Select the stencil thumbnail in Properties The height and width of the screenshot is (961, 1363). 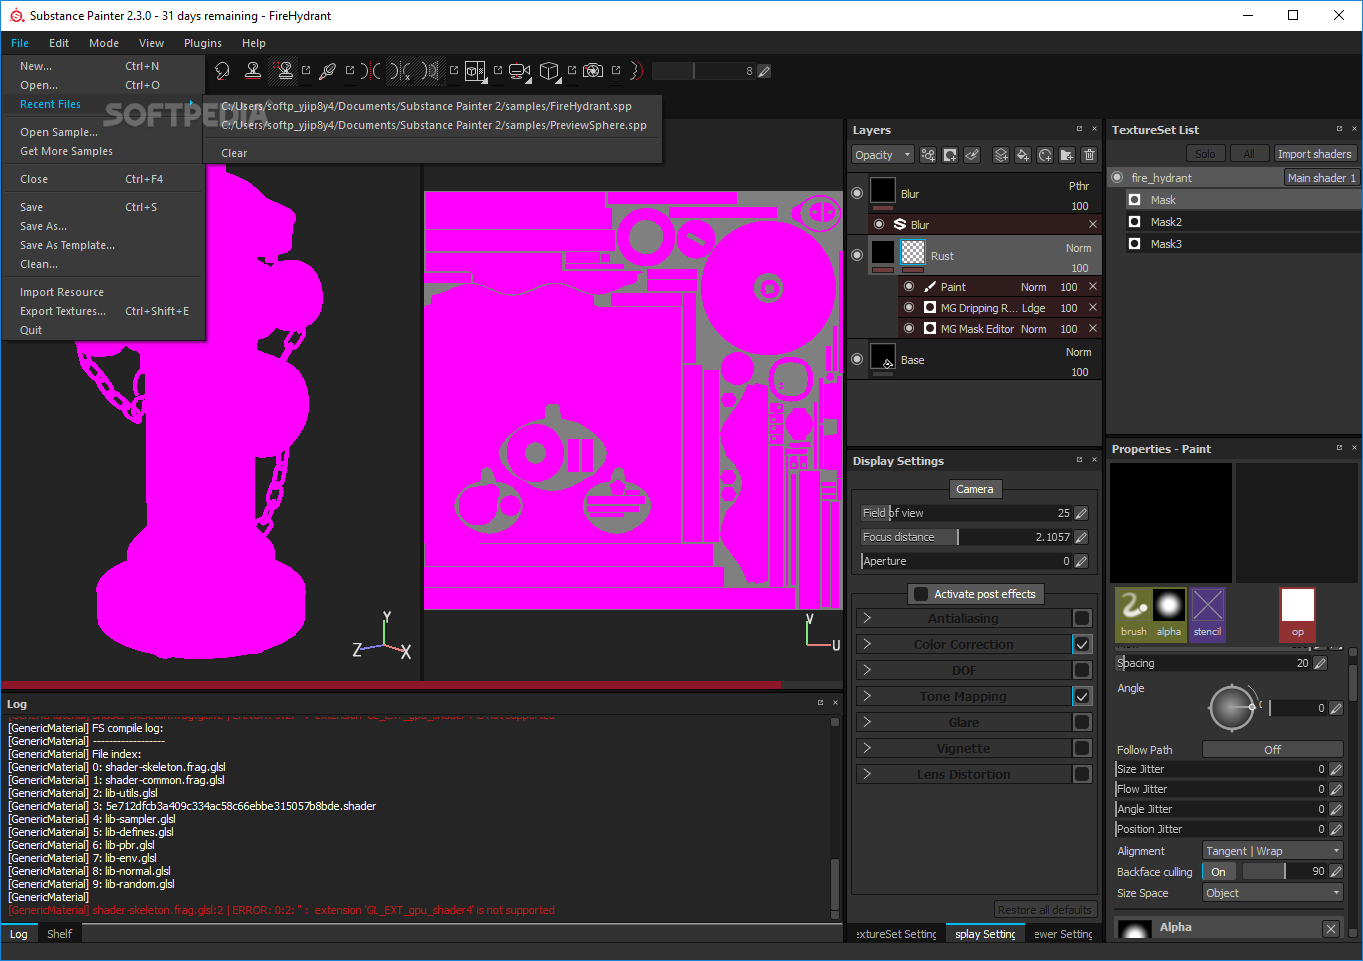coord(1207,613)
